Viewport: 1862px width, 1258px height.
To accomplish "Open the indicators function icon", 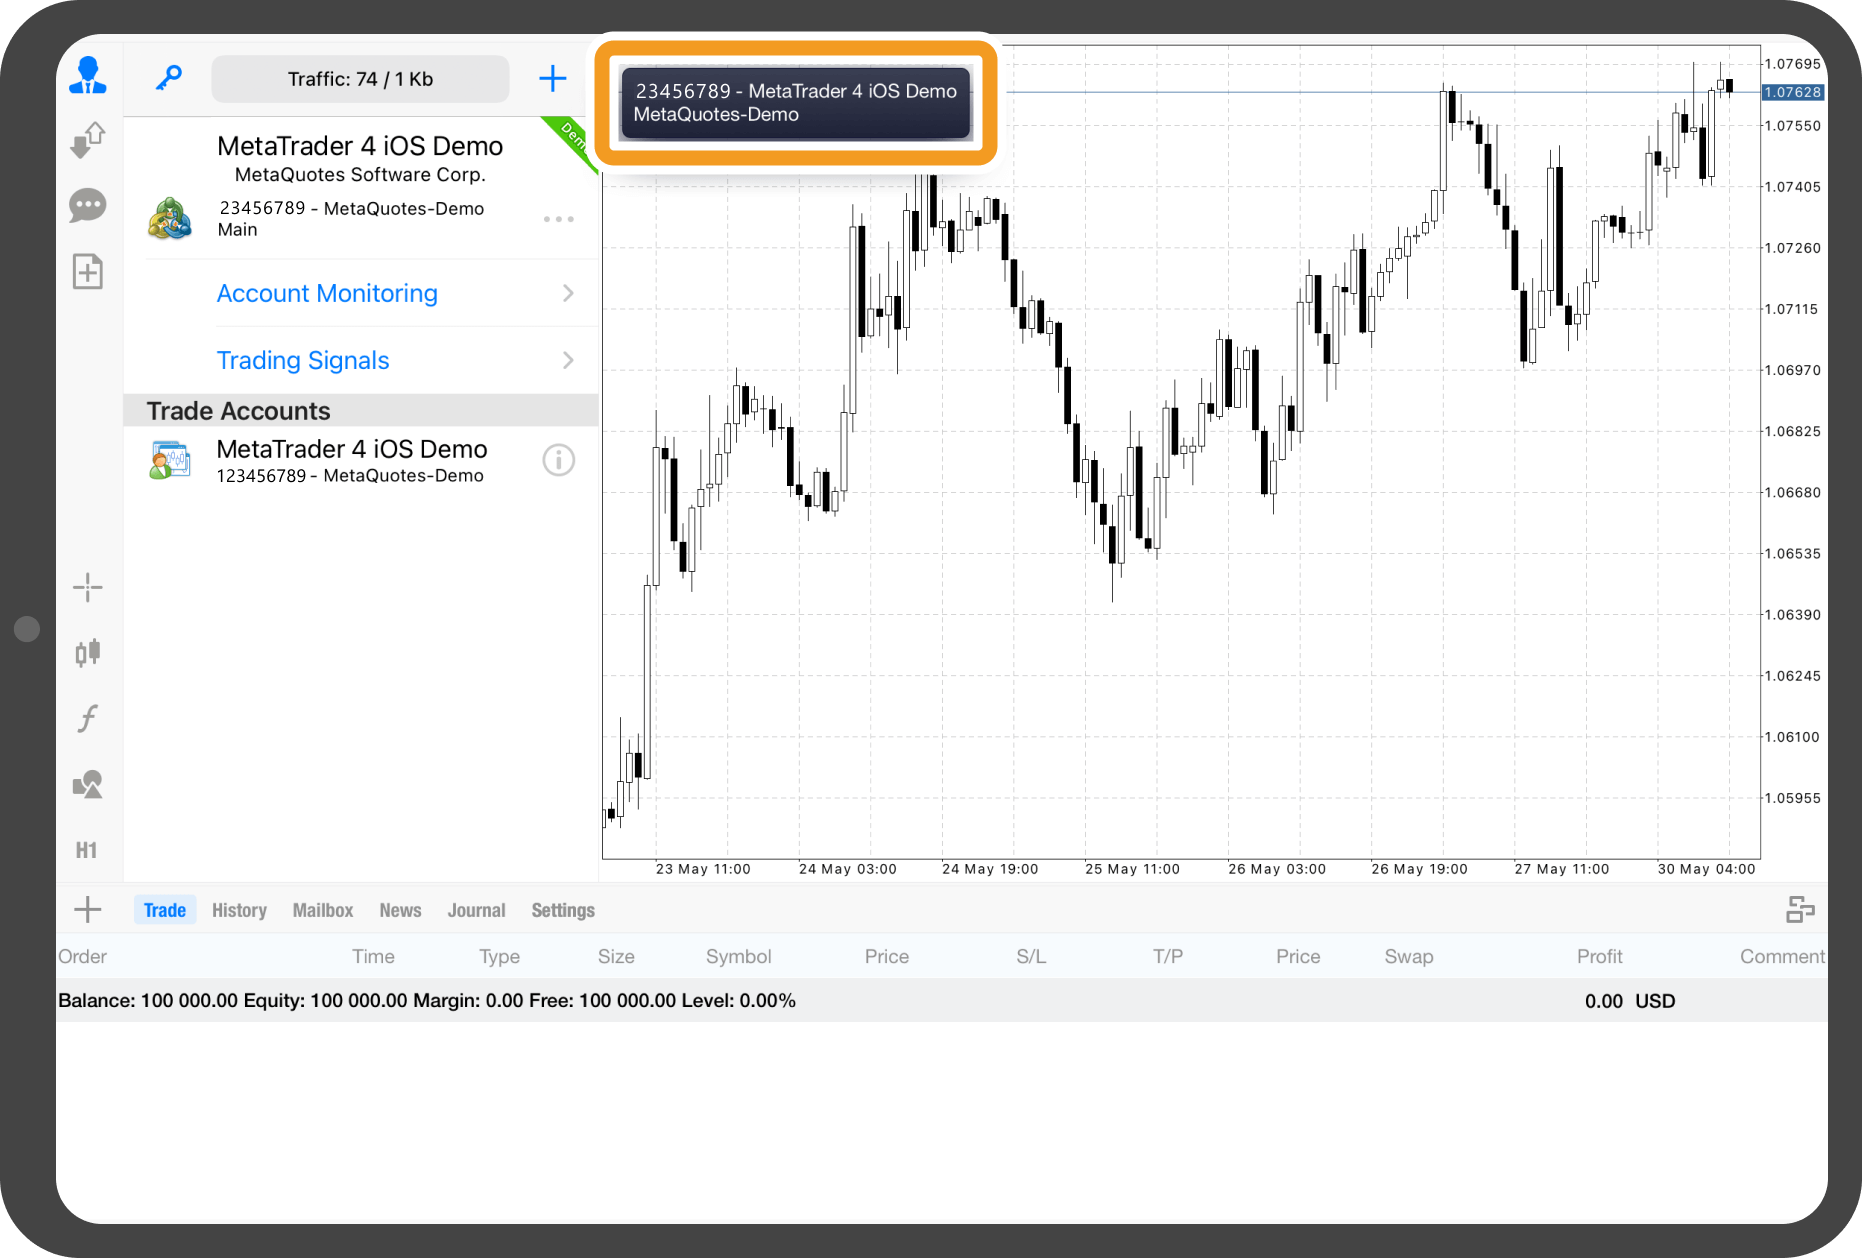I will pyautogui.click(x=88, y=718).
